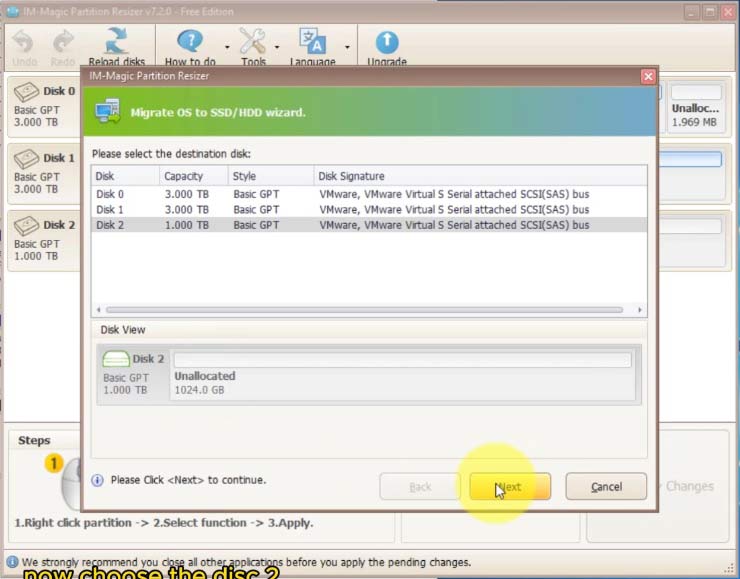
Task: Click the Language icon
Action: tap(312, 41)
